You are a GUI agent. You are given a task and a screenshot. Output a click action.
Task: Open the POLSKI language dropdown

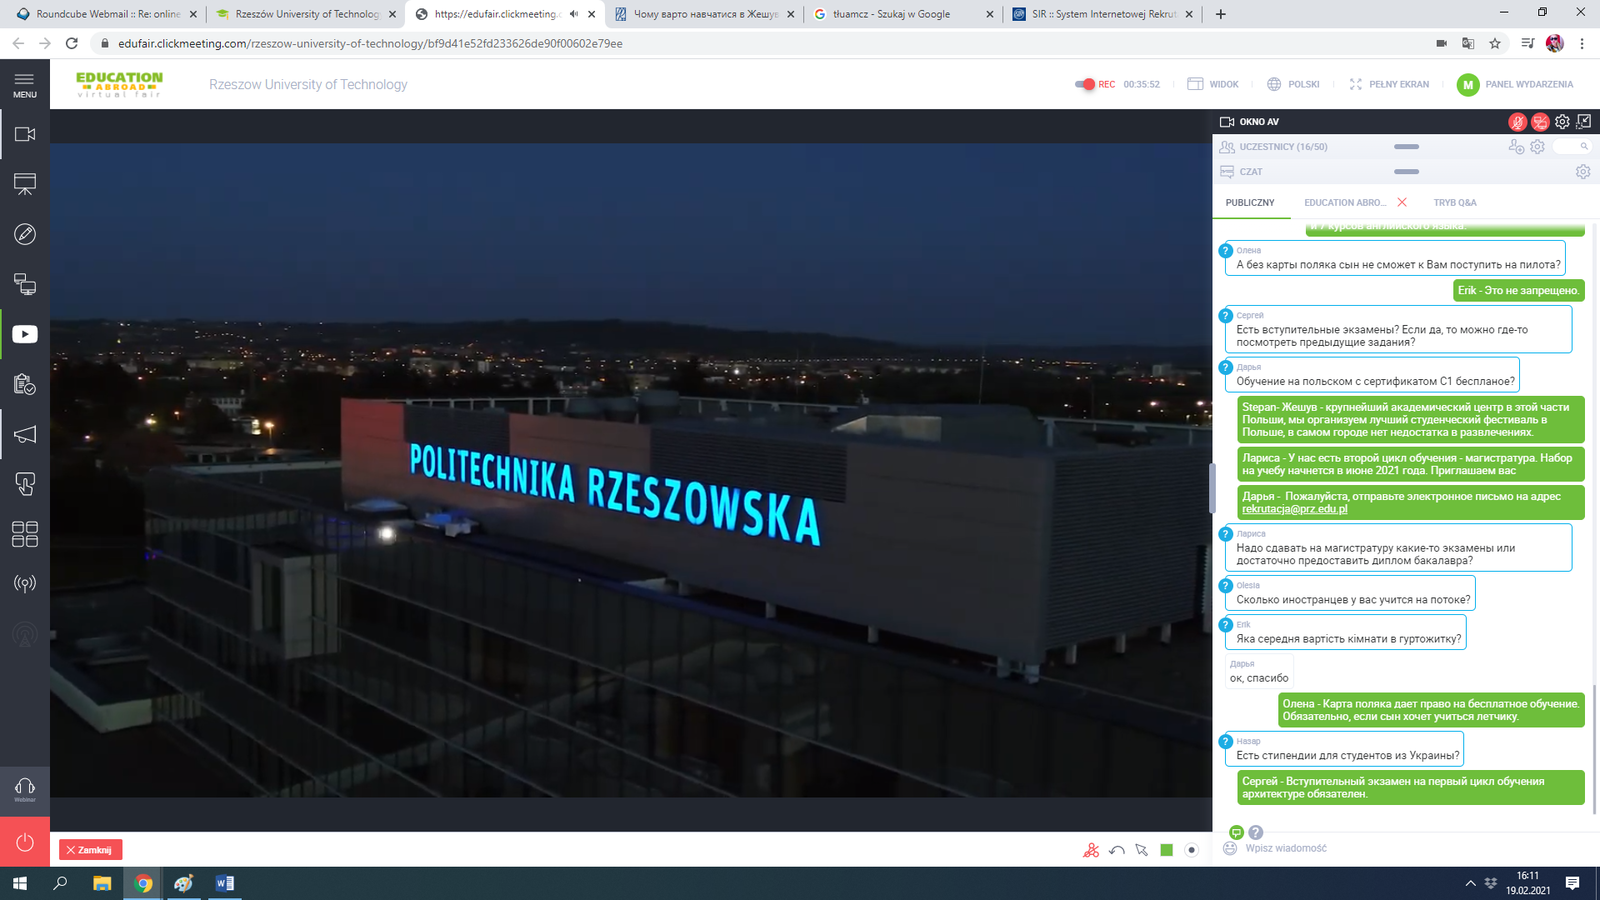click(1293, 84)
